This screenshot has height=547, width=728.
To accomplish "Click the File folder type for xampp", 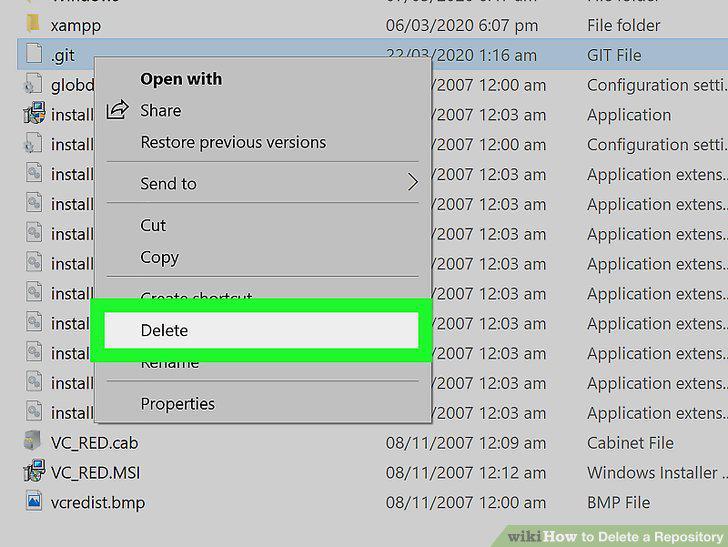I will (623, 26).
